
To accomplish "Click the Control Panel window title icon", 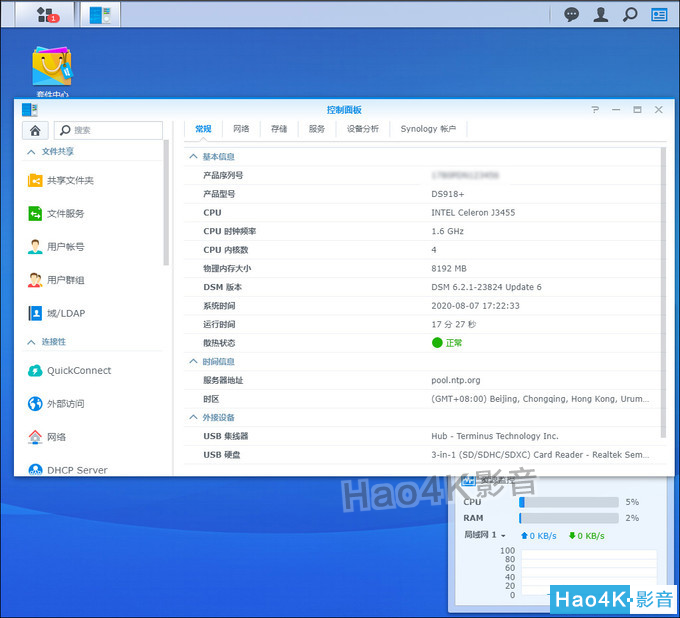I will click(x=29, y=110).
